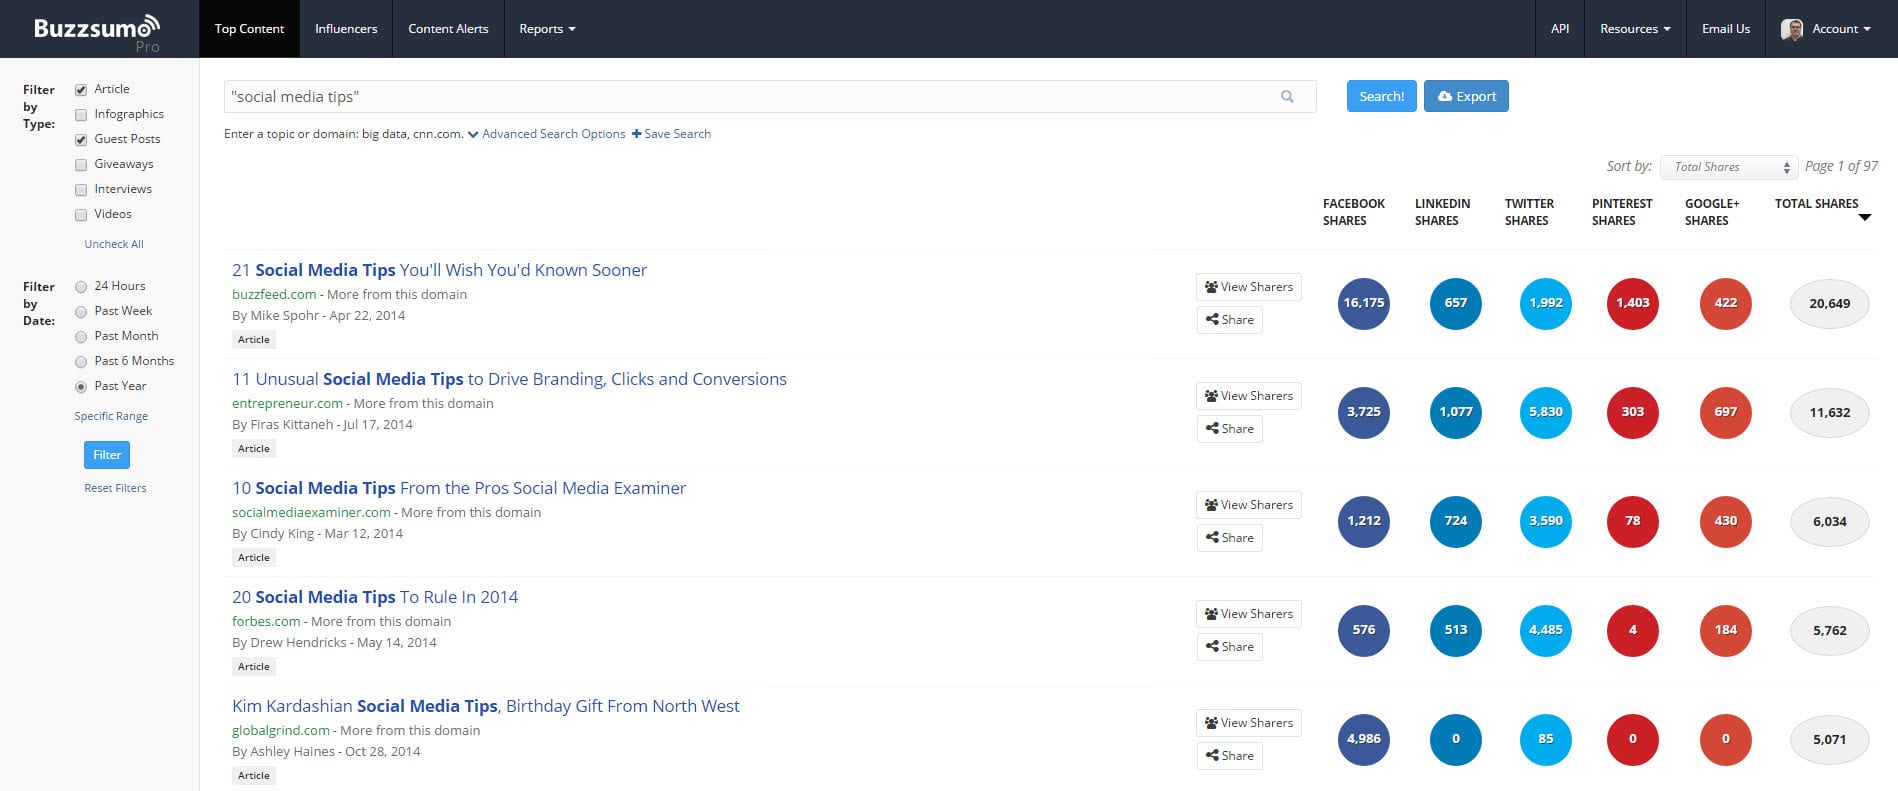1898x791 pixels.
Task: Select the Past Month date filter
Action: click(x=81, y=337)
